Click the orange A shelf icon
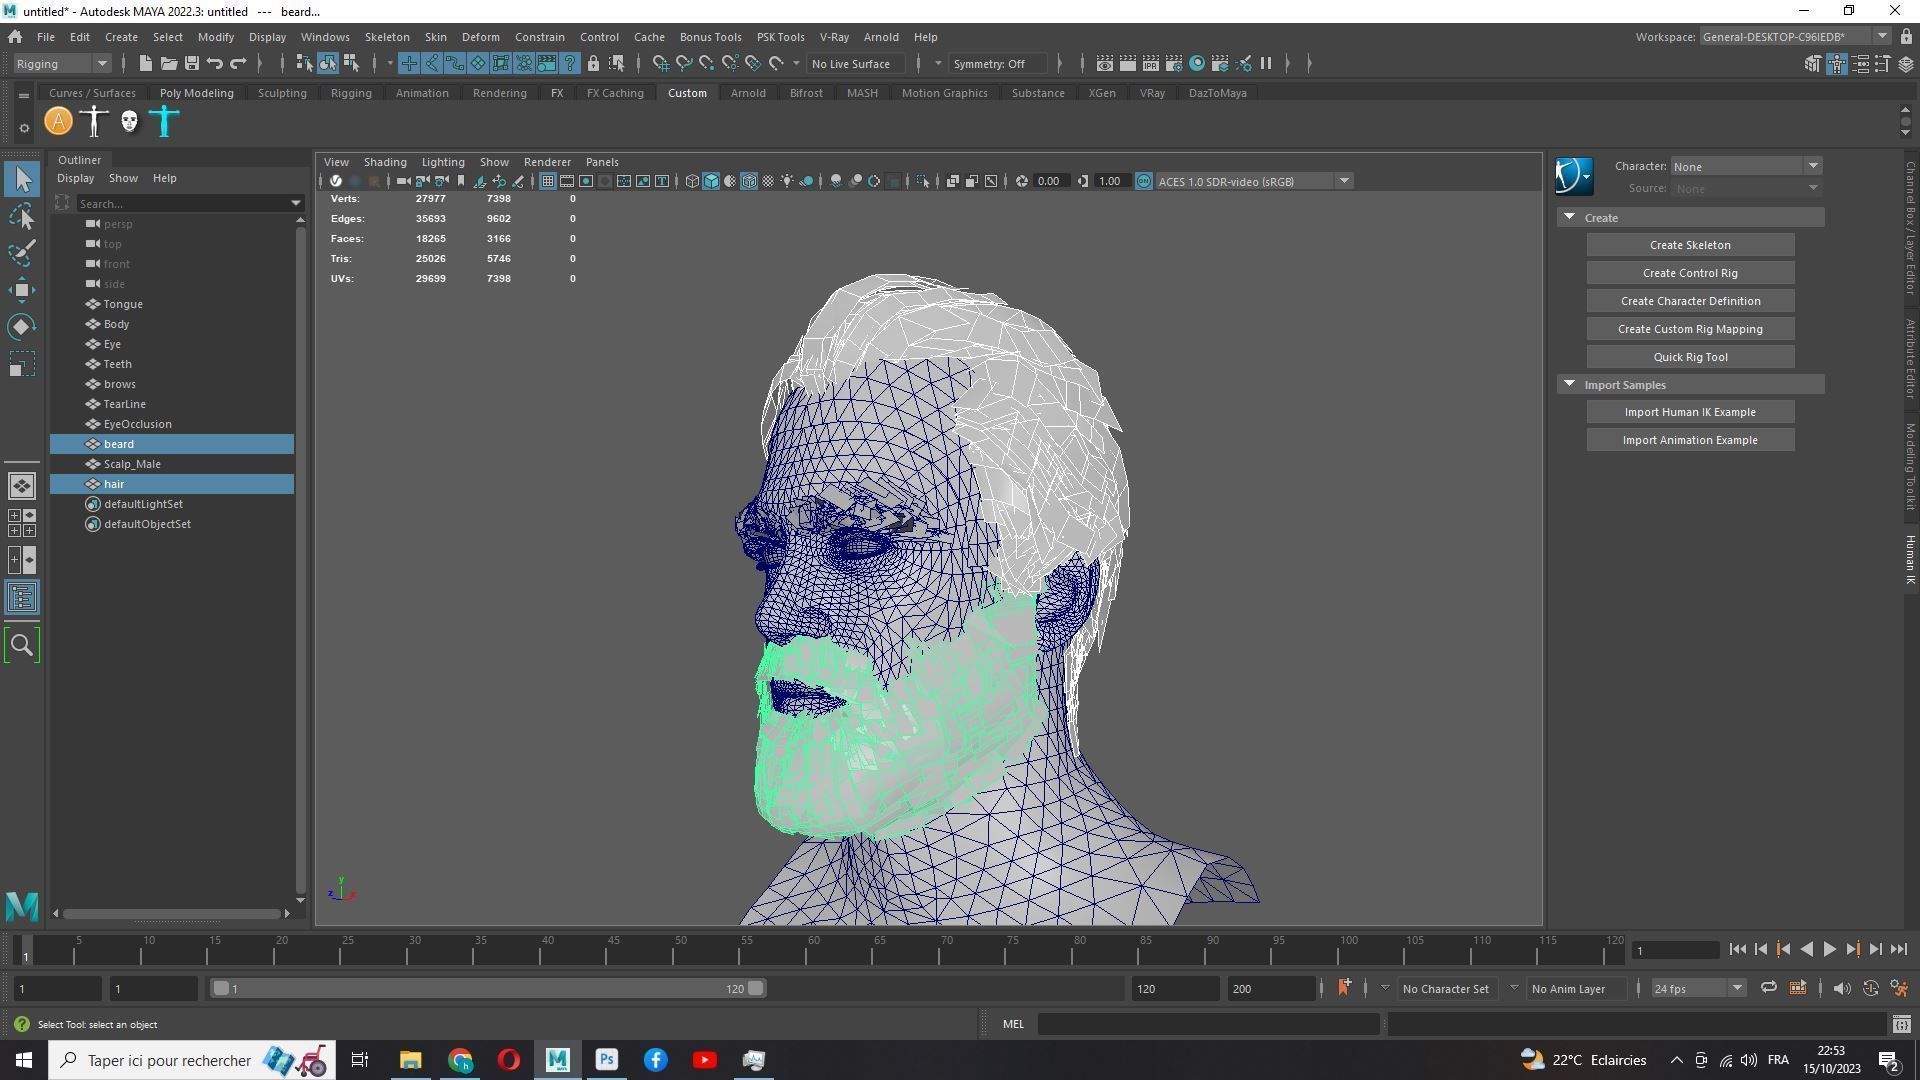The width and height of the screenshot is (1920, 1080). [x=59, y=122]
